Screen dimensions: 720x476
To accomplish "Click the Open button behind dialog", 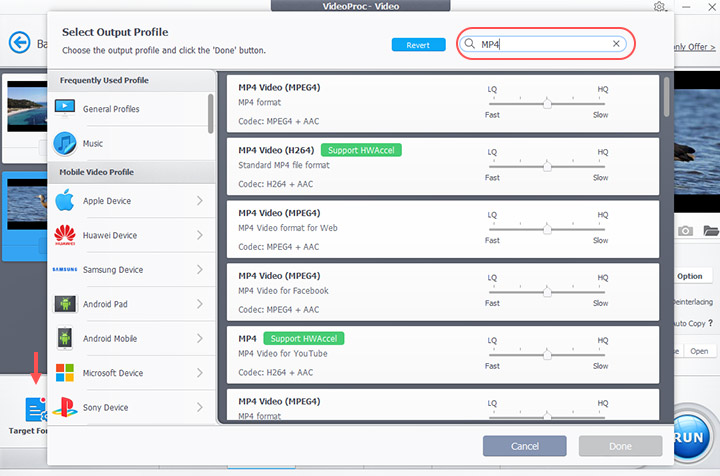I will point(699,351).
